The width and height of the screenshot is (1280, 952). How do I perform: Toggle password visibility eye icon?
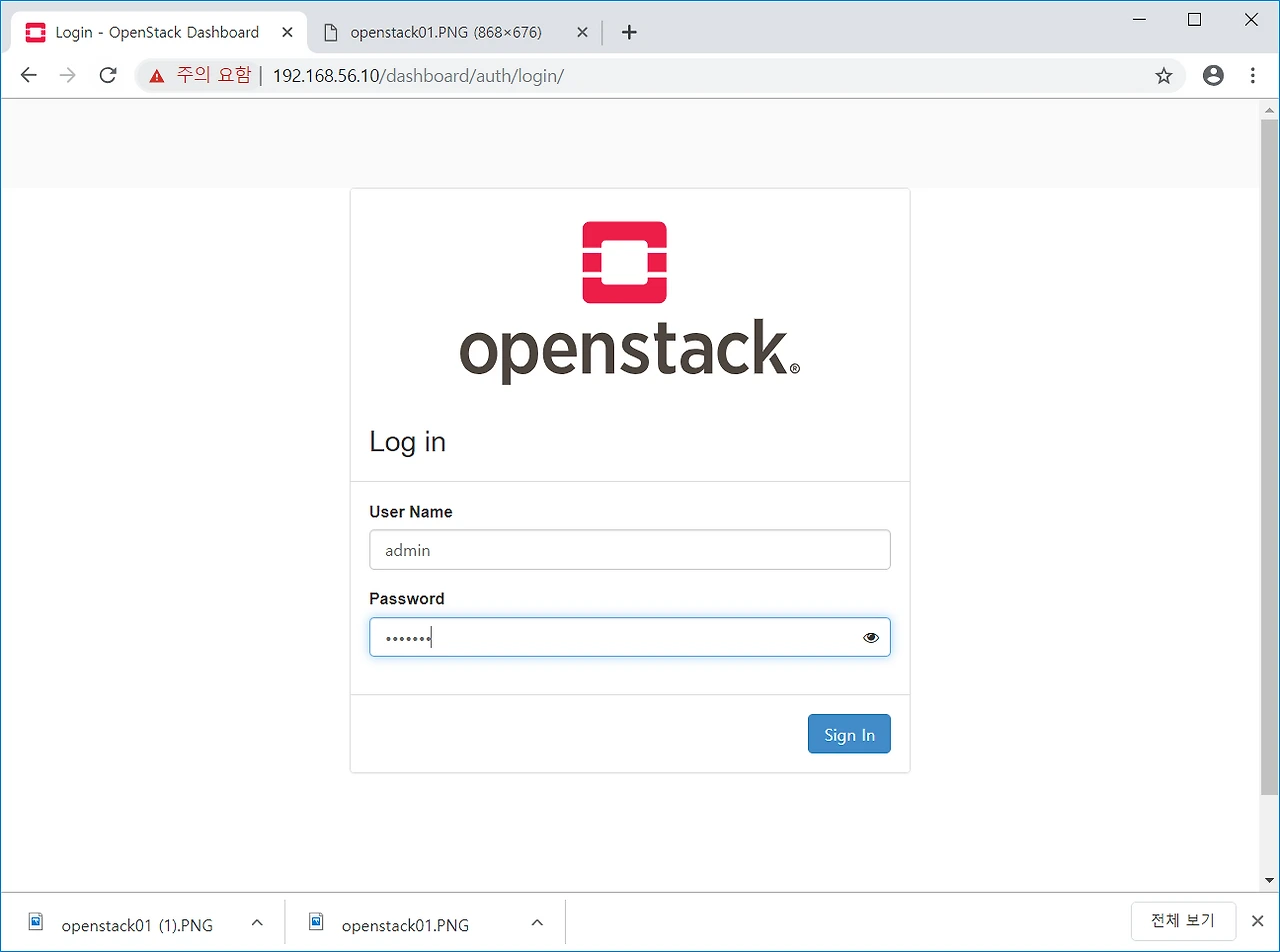pos(871,637)
